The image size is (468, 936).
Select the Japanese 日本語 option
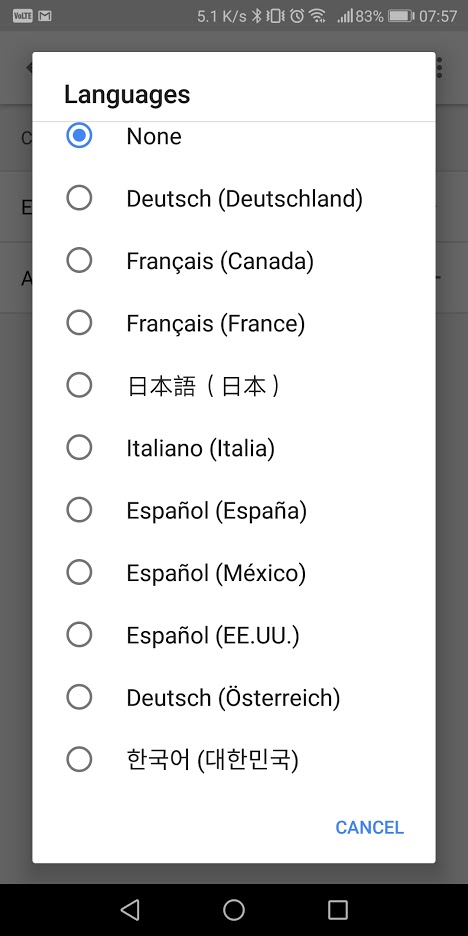[x=233, y=386]
